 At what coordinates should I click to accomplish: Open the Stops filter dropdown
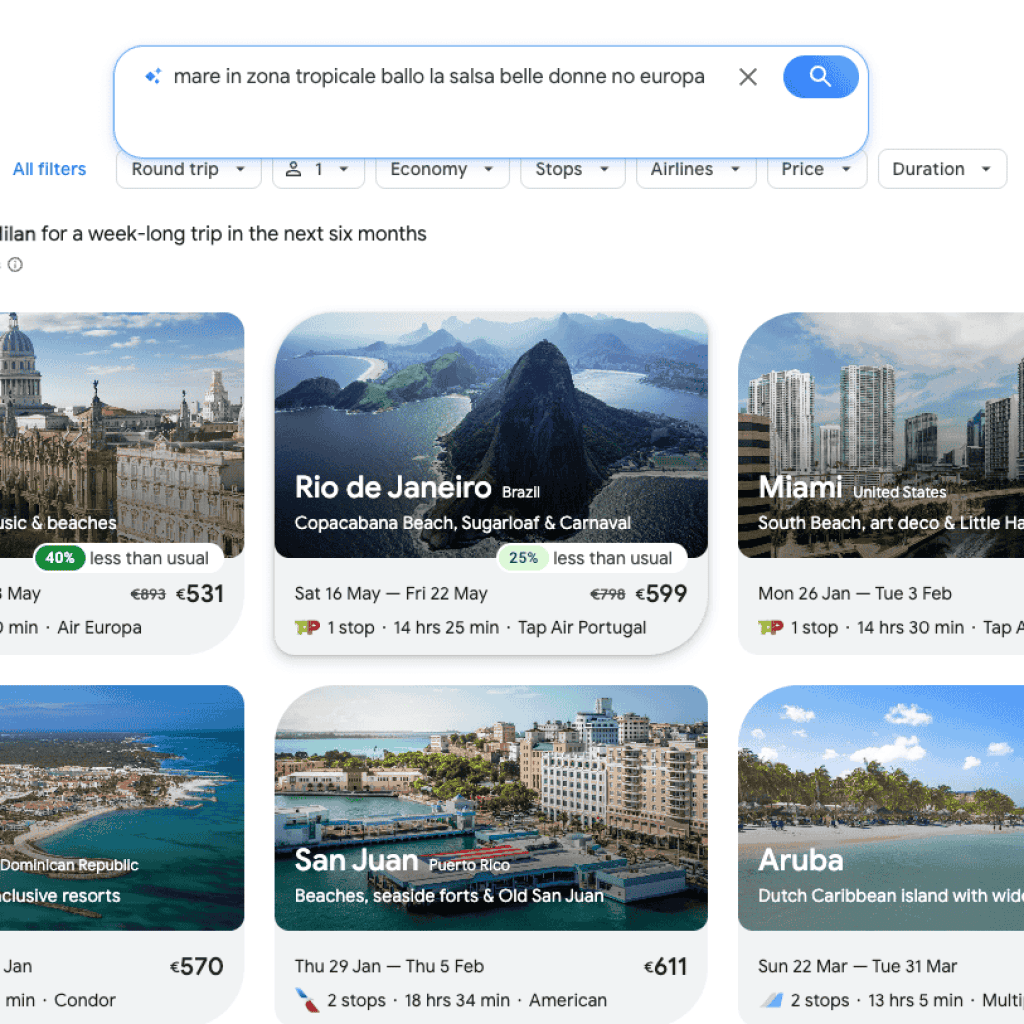tap(572, 169)
